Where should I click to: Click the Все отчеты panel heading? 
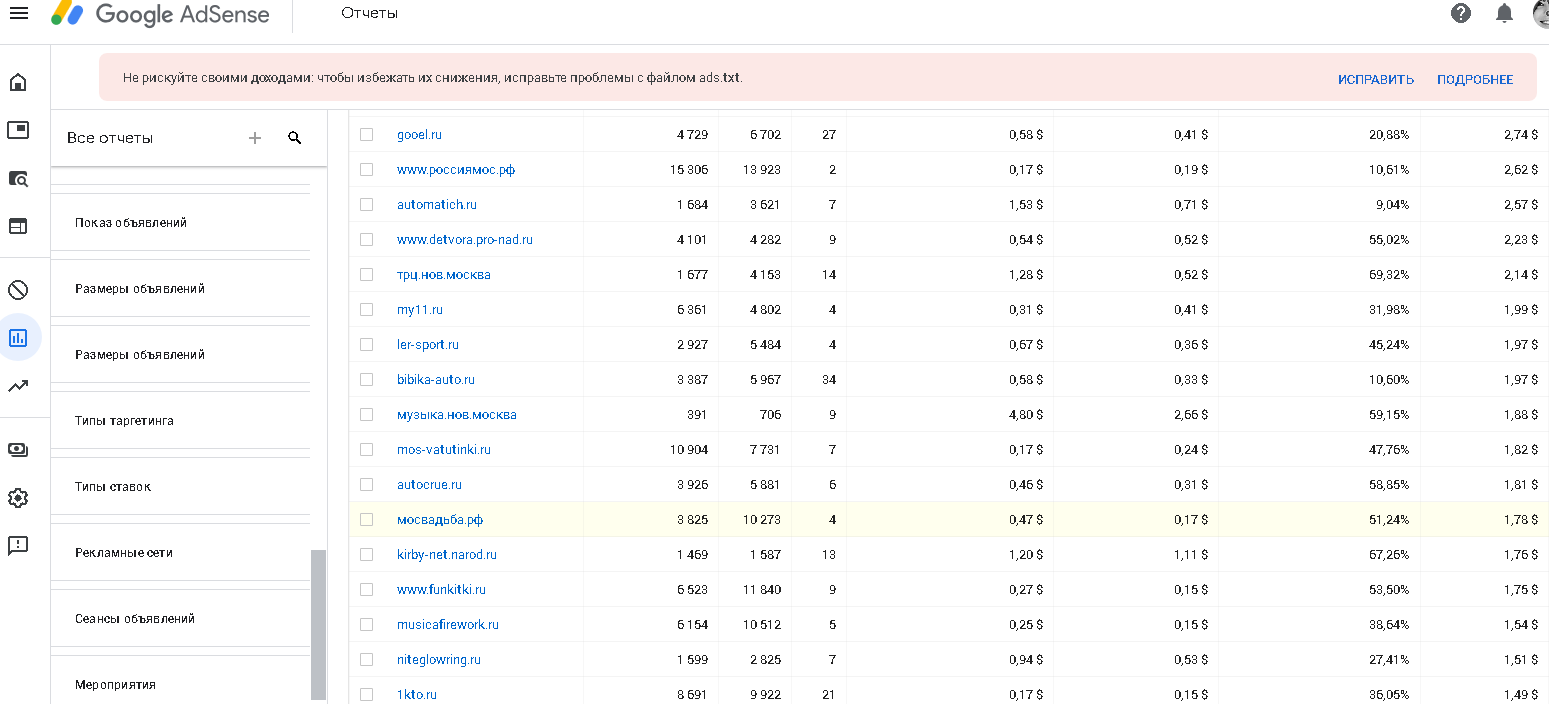click(110, 138)
